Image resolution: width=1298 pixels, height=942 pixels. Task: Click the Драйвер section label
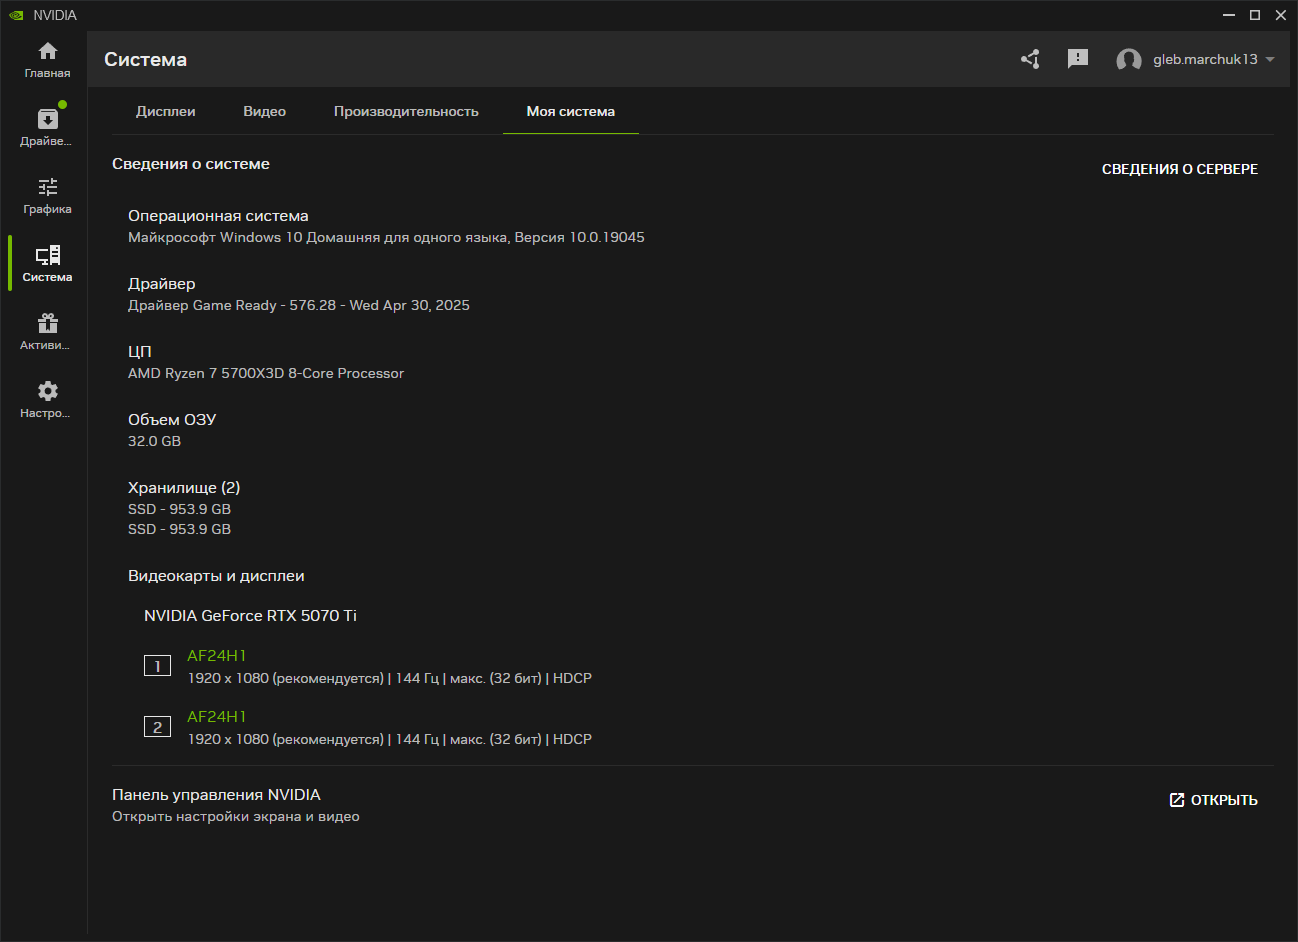click(162, 284)
